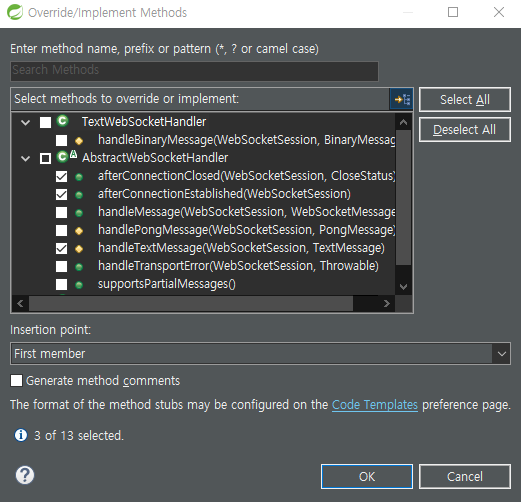Click the horizontal scroll left arrow
This screenshot has height=502, width=521.
(x=20, y=303)
